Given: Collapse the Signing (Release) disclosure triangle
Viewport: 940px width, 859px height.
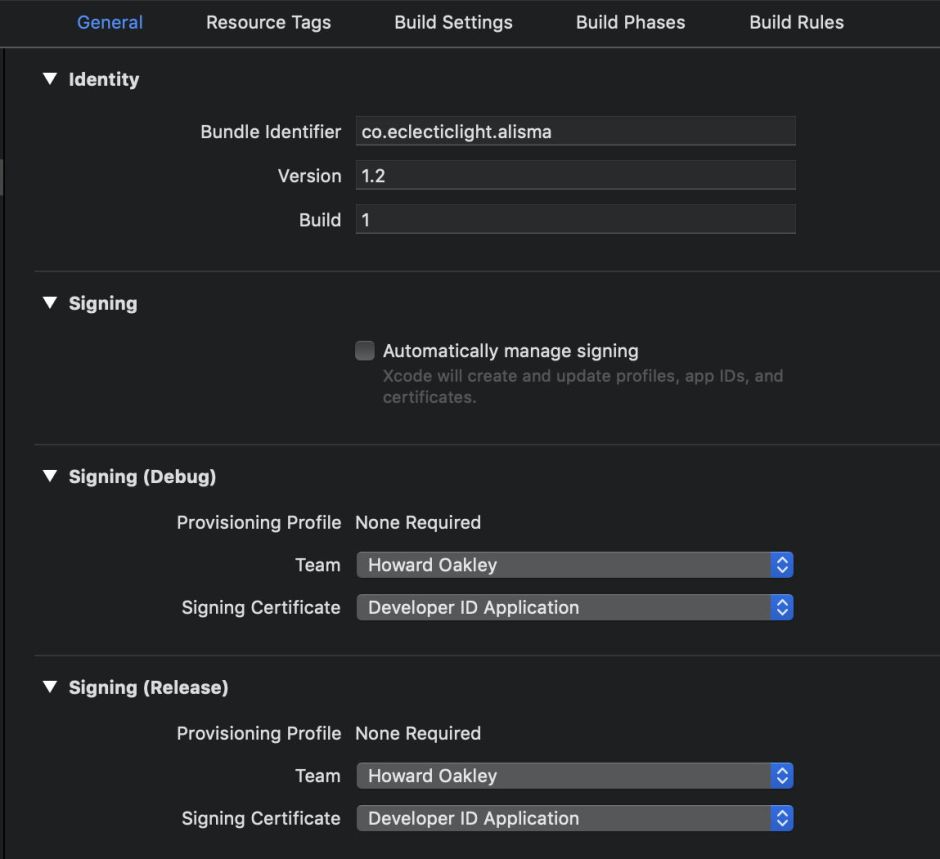Looking at the screenshot, I should (50, 687).
